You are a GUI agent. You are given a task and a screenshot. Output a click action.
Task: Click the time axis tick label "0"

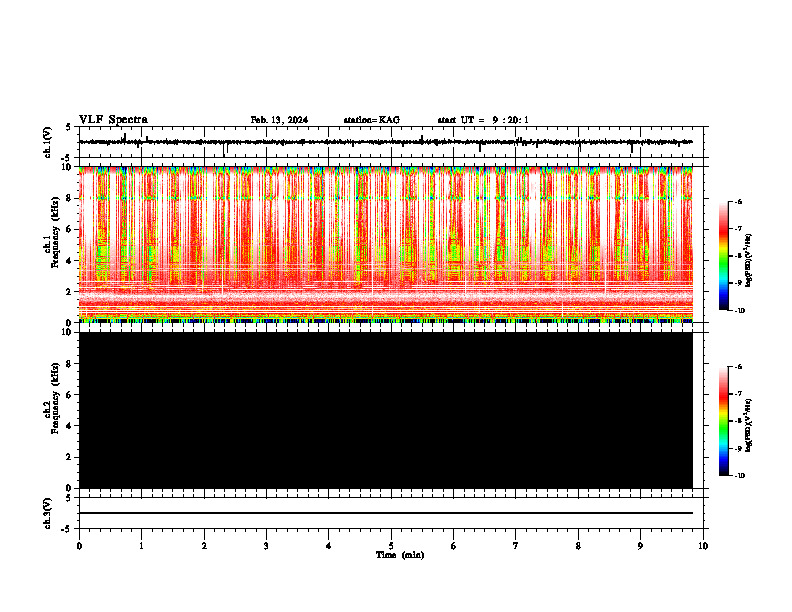pyautogui.click(x=79, y=546)
